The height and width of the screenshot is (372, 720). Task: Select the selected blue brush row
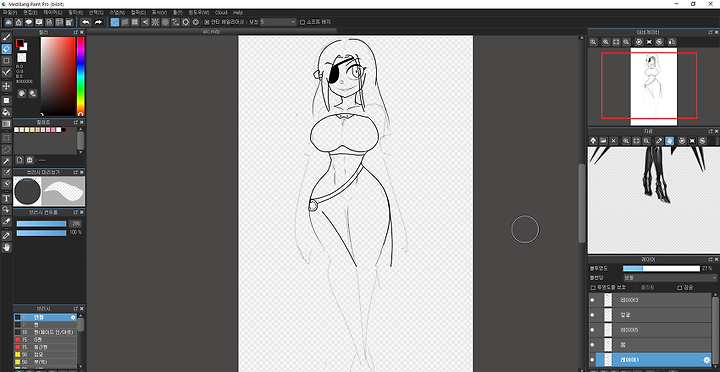(45, 317)
